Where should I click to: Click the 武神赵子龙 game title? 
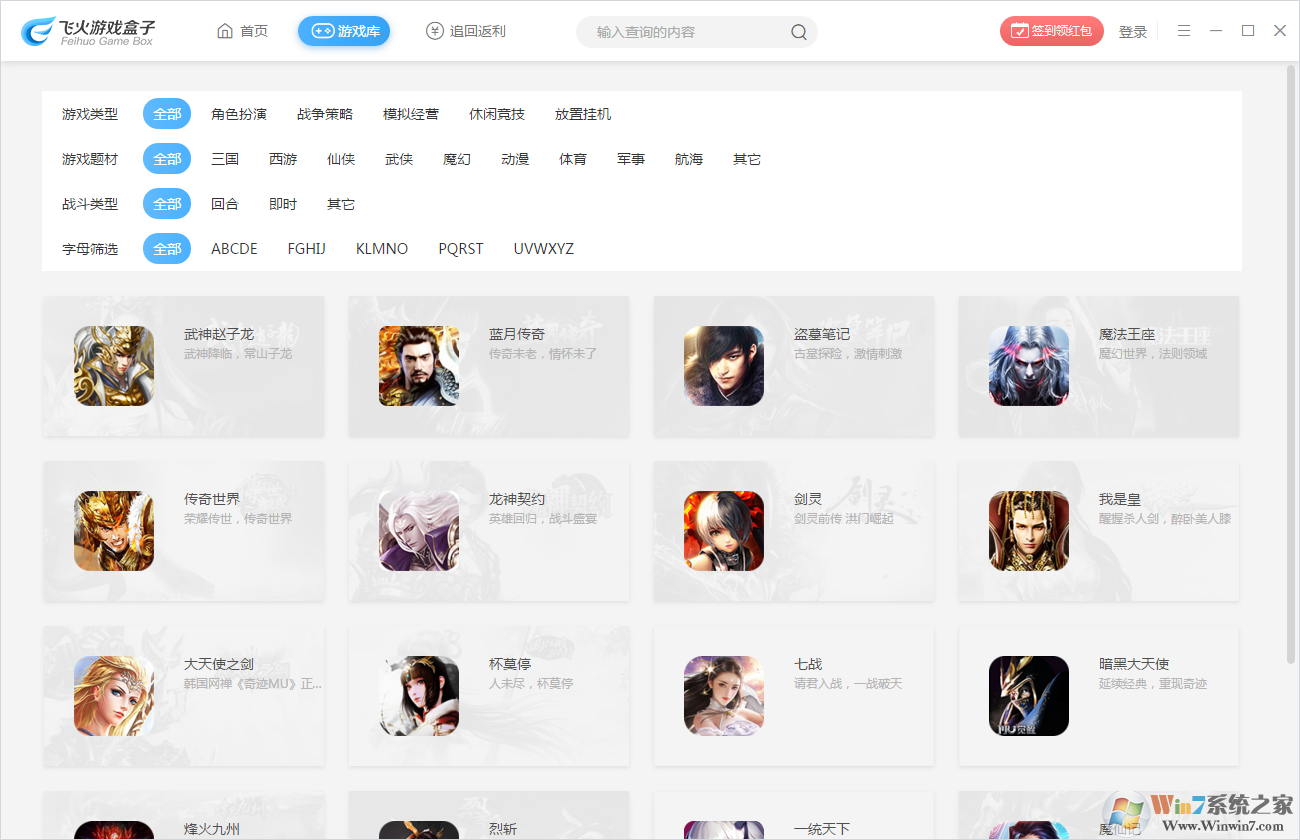pos(219,334)
